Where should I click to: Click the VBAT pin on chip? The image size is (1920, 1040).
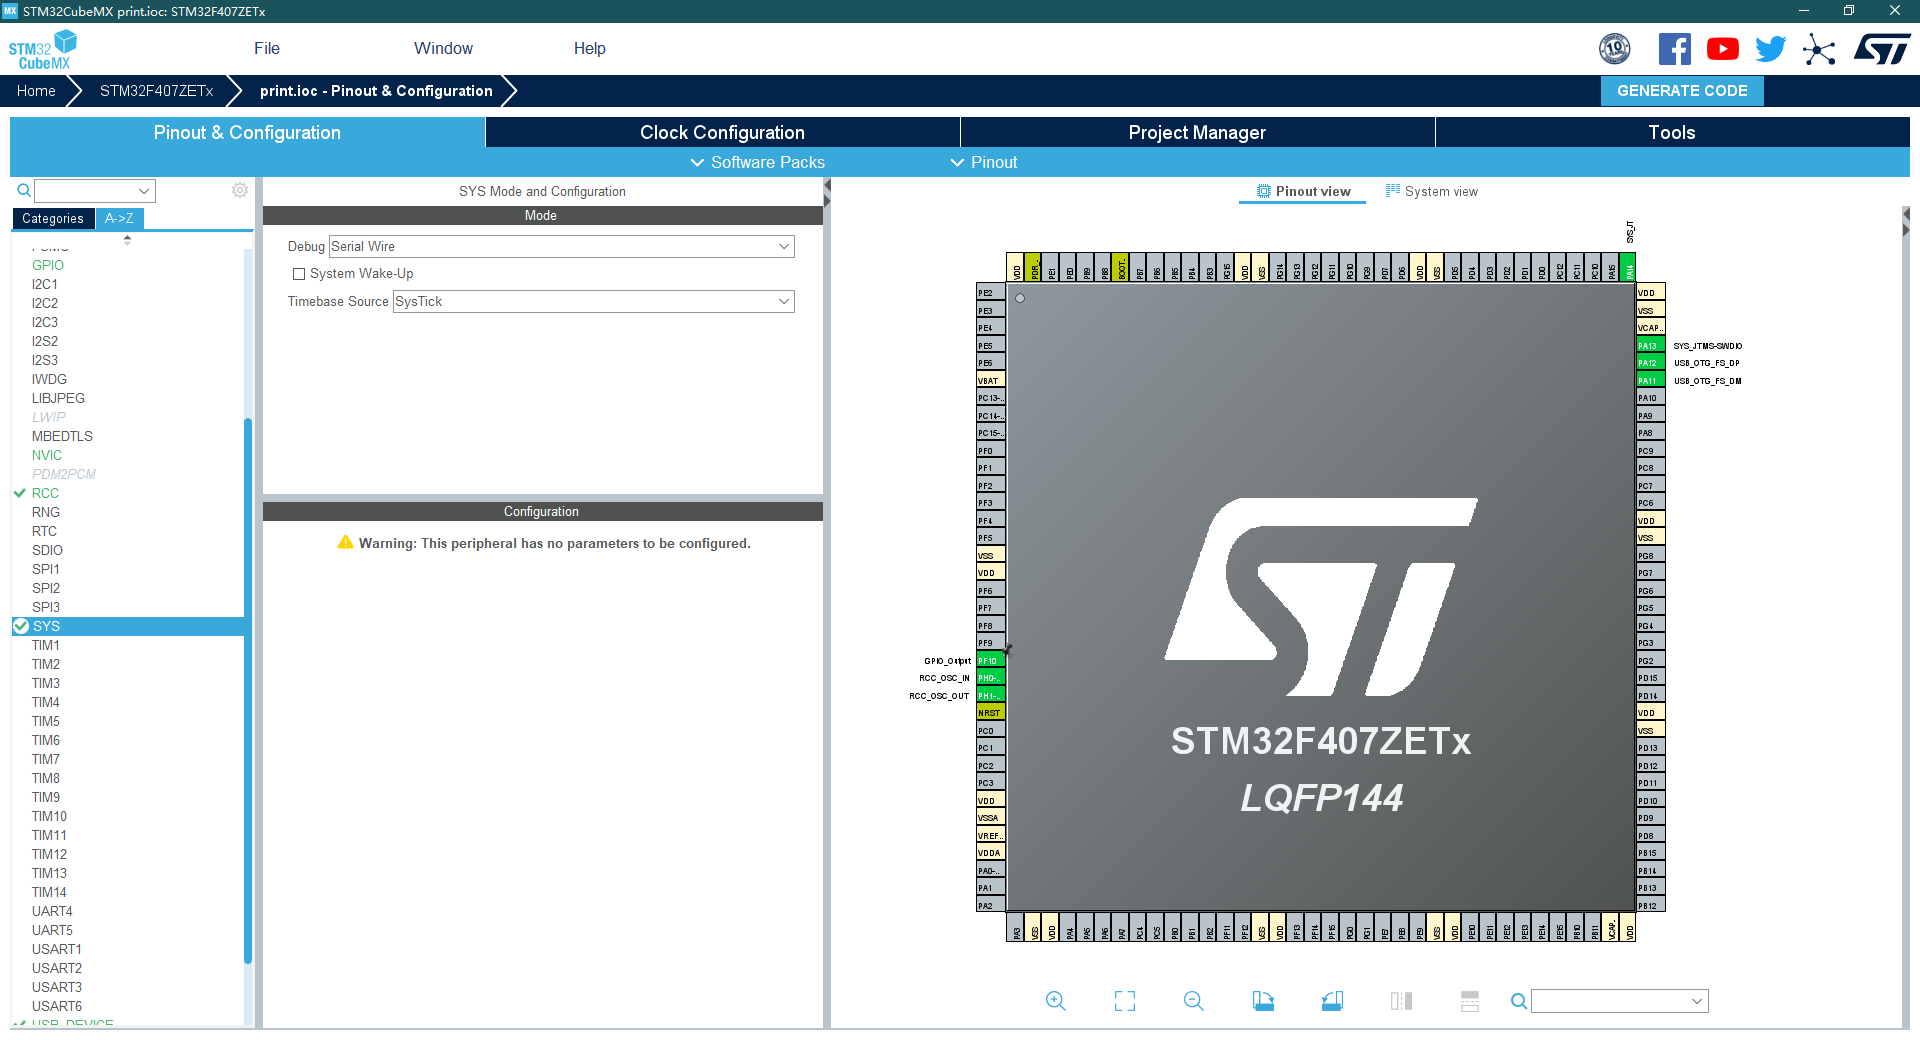coord(991,380)
